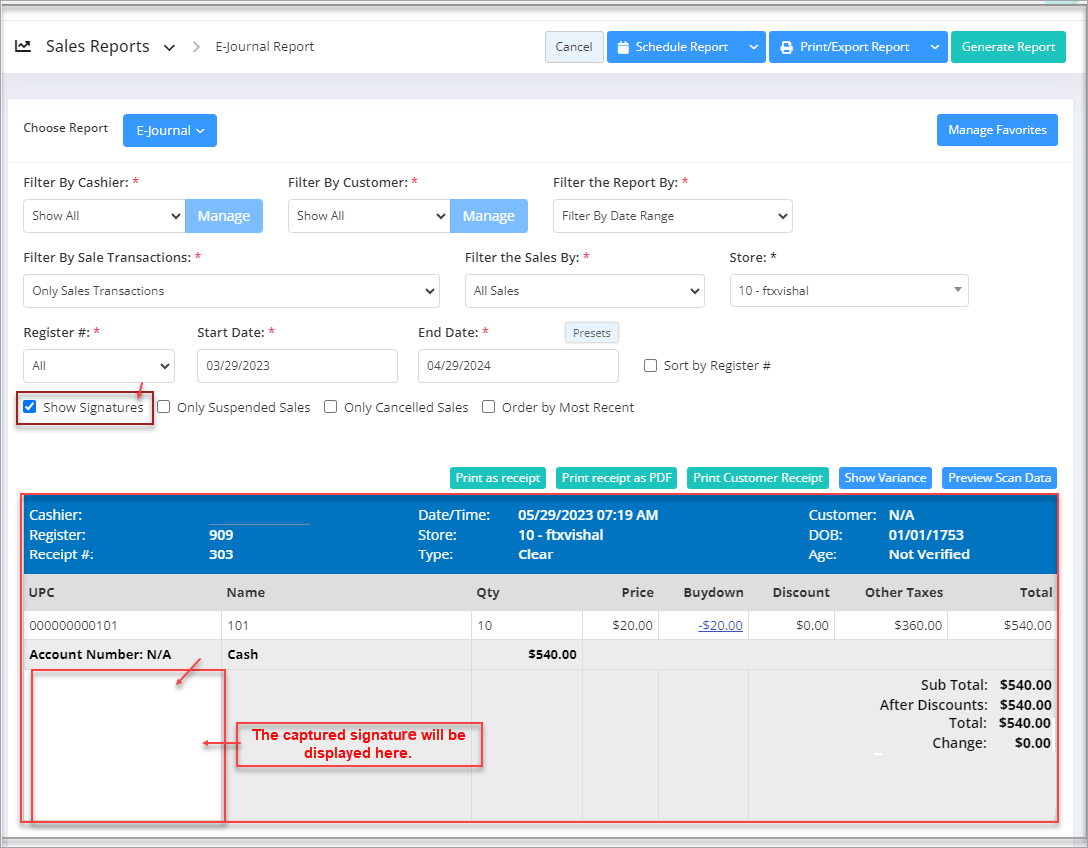Click Print Customer Receipt
Viewport: 1088px width, 848px height.
click(758, 478)
